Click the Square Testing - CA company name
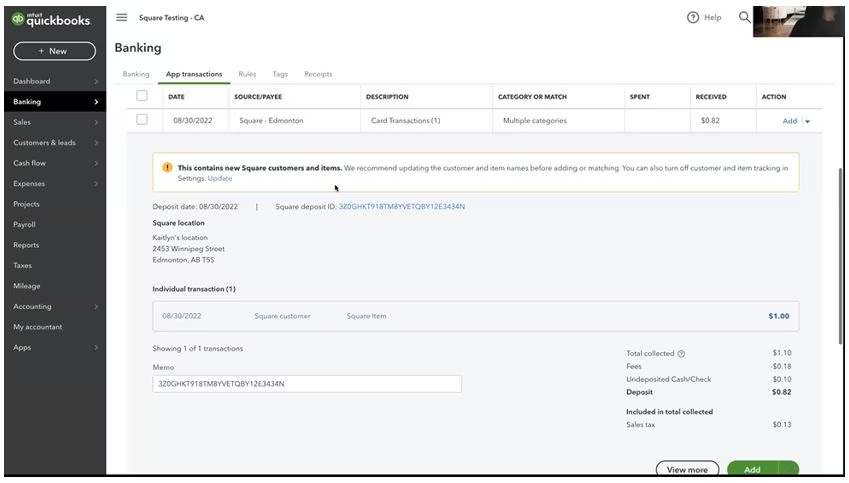 [x=172, y=18]
